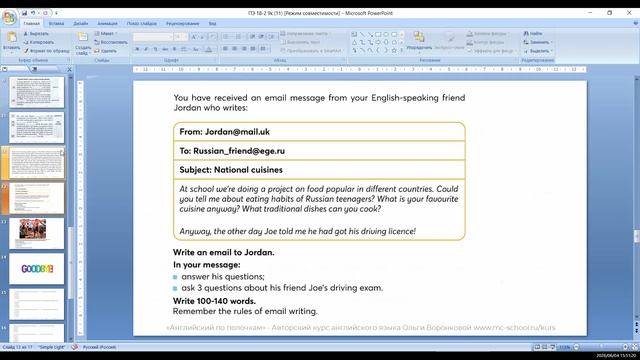Click Русский language indicator in status bar

click(x=99, y=347)
